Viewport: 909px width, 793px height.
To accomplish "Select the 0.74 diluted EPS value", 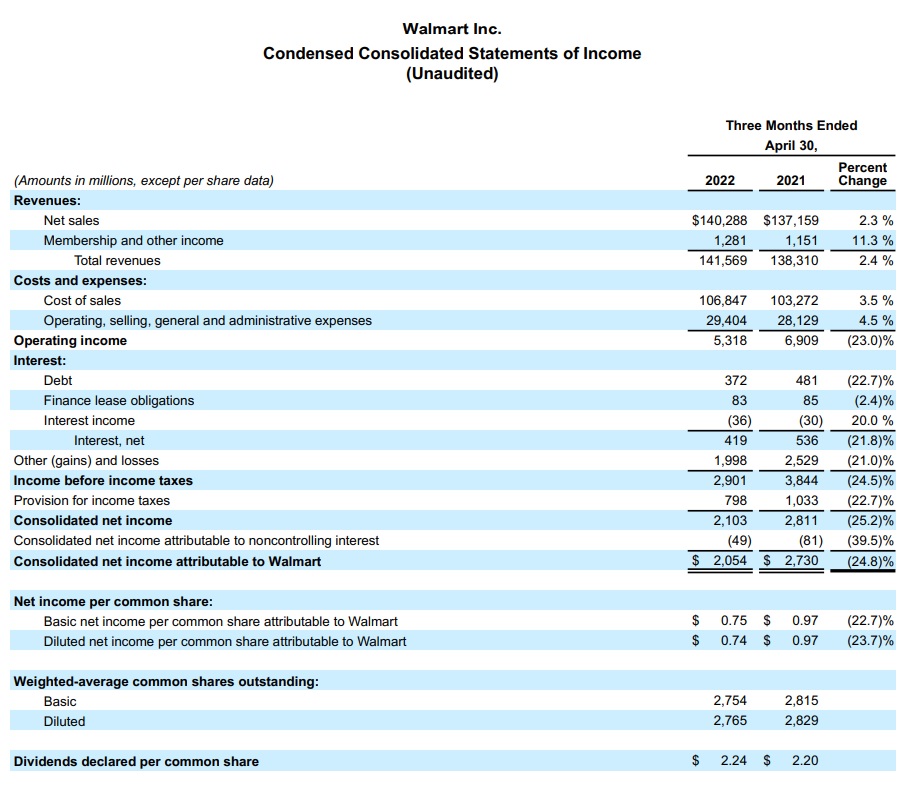I will point(734,641).
